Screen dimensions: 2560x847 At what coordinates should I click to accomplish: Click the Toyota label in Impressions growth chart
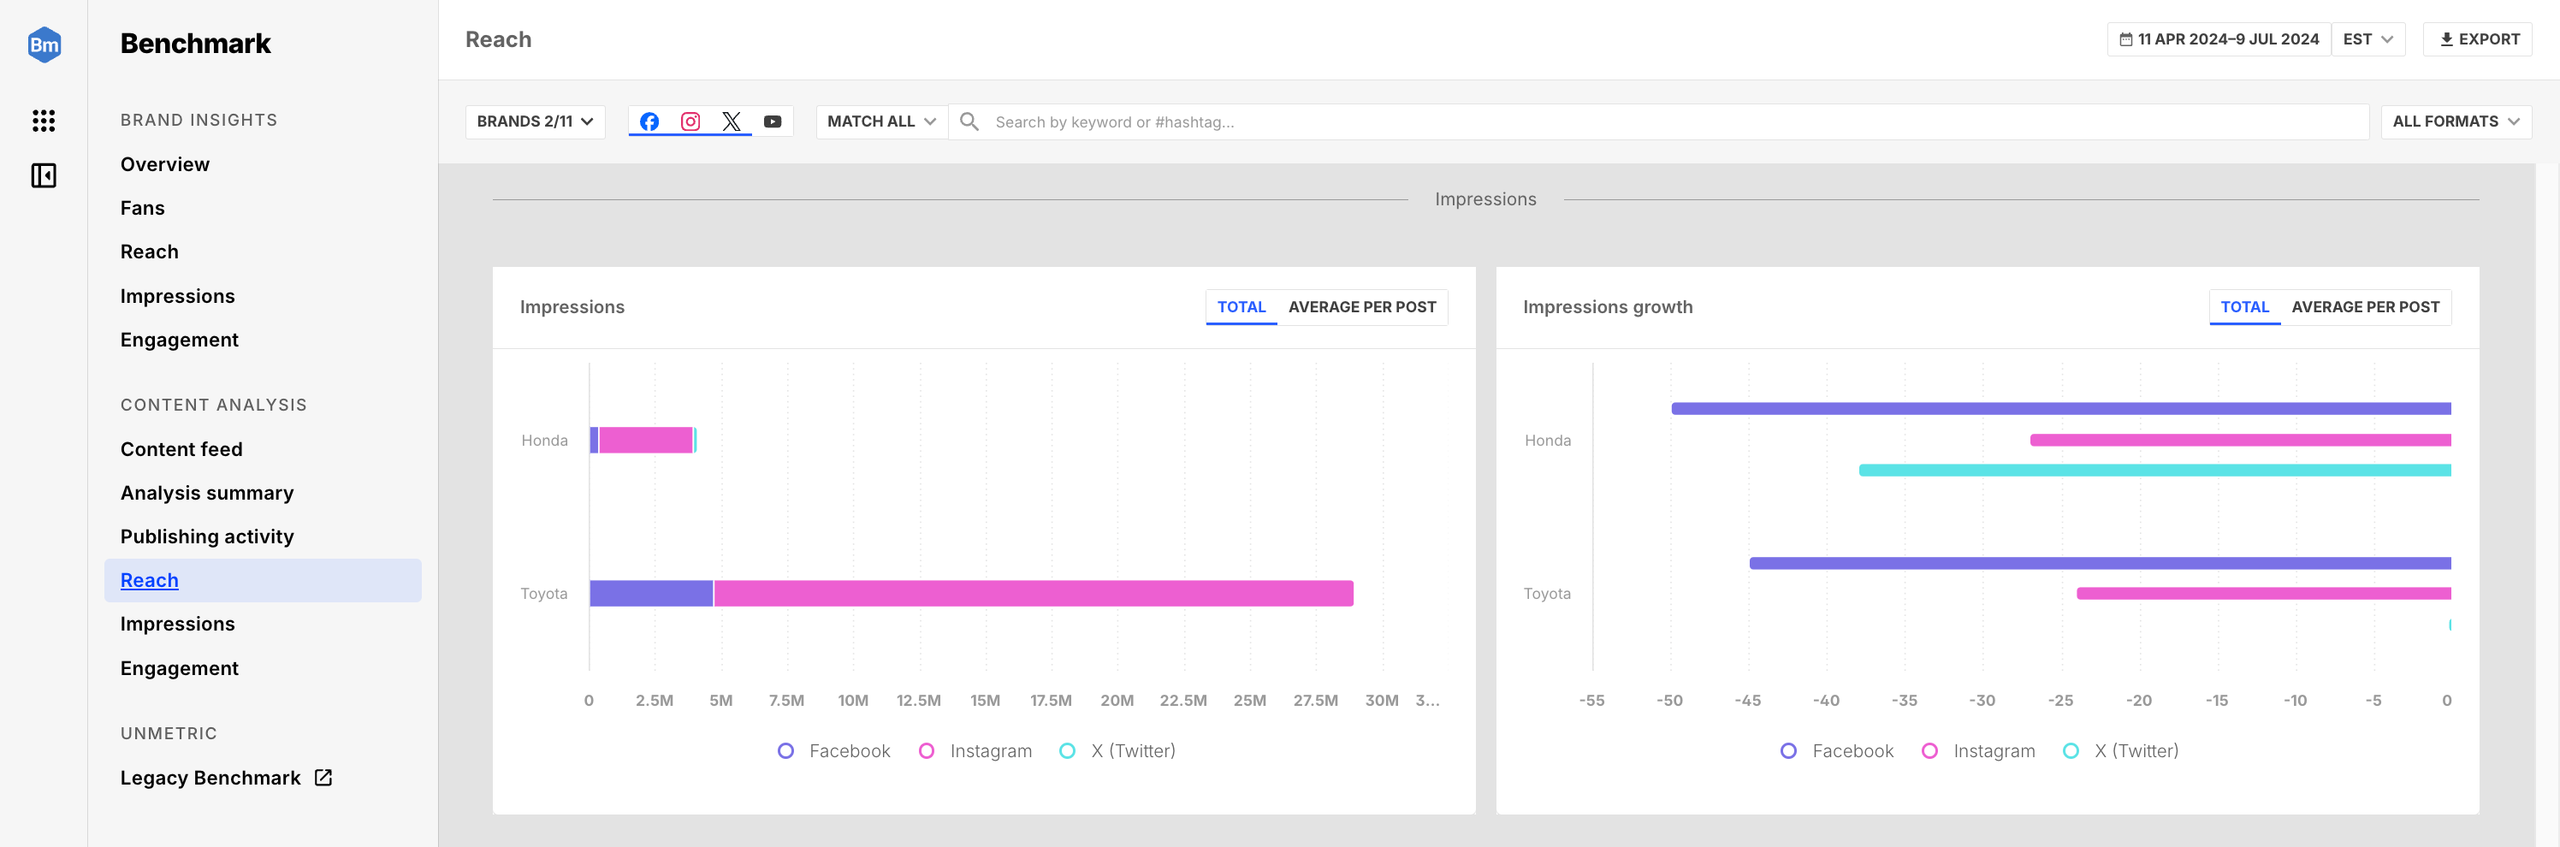tap(1547, 594)
